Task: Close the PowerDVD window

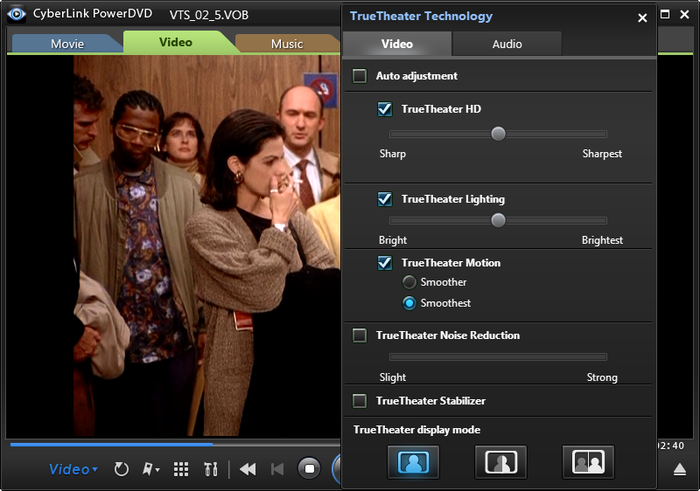Action: point(684,14)
